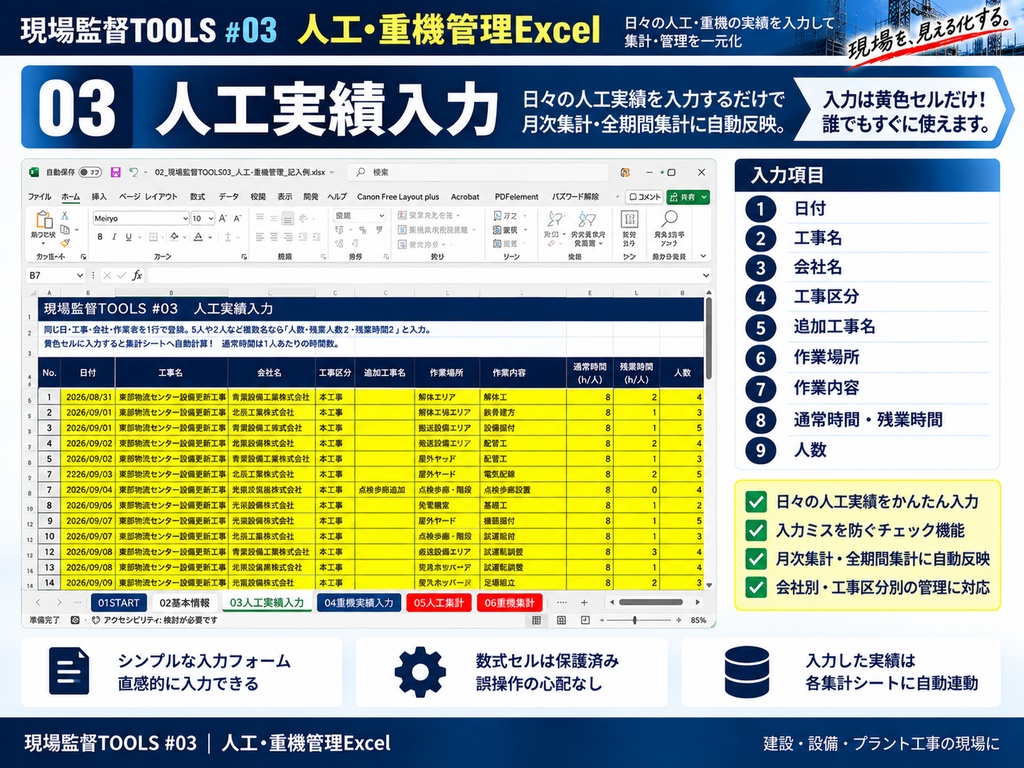
Task: Select the 日付 column header cell
Action: click(x=88, y=373)
